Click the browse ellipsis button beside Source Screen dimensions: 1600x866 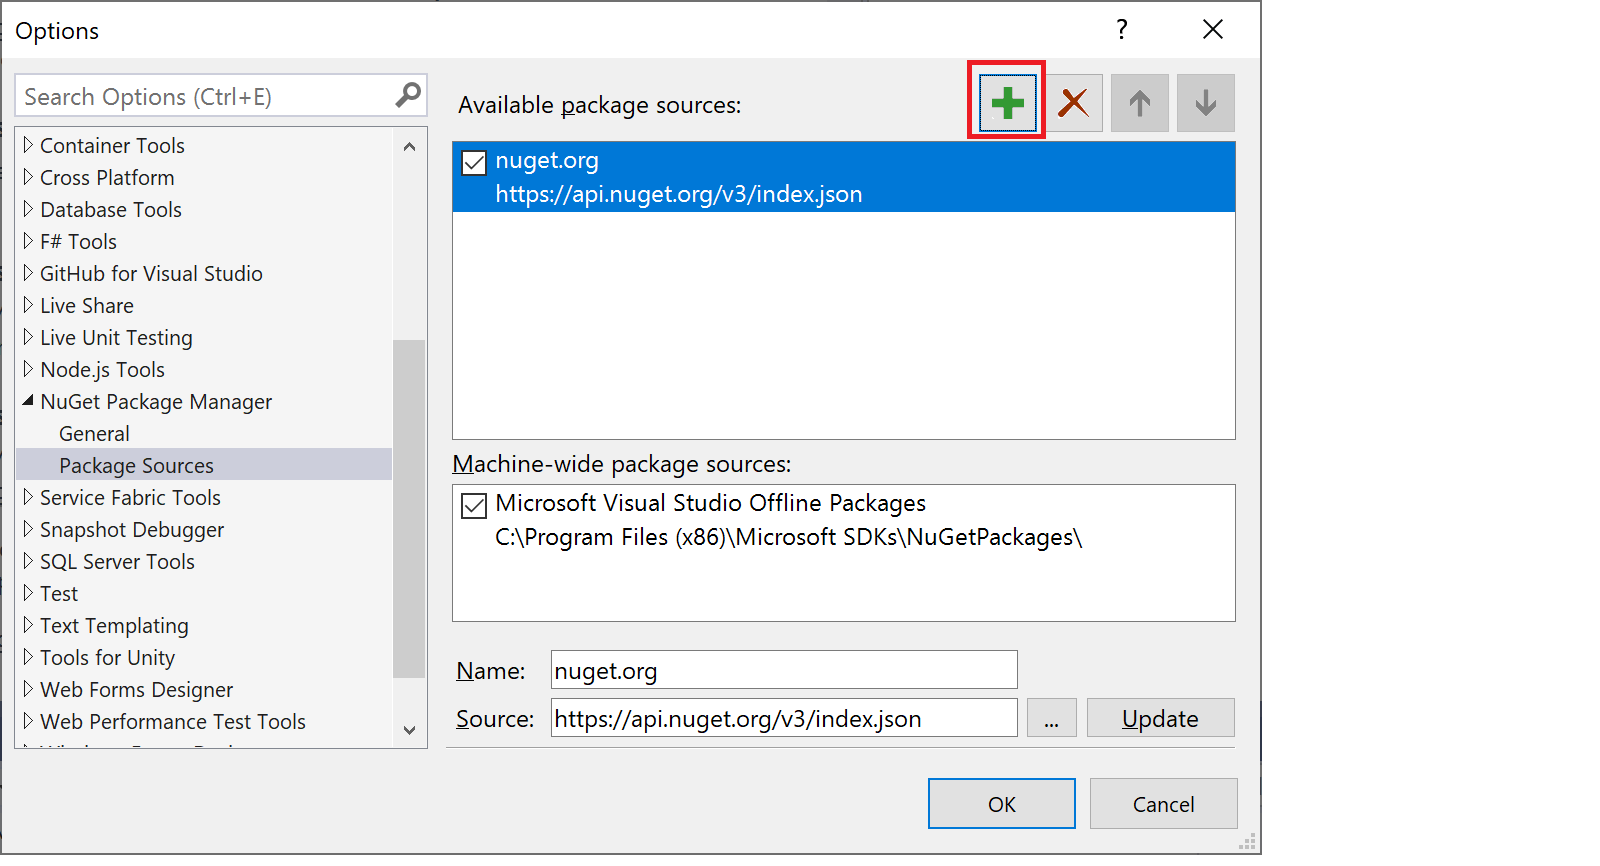pyautogui.click(x=1051, y=718)
